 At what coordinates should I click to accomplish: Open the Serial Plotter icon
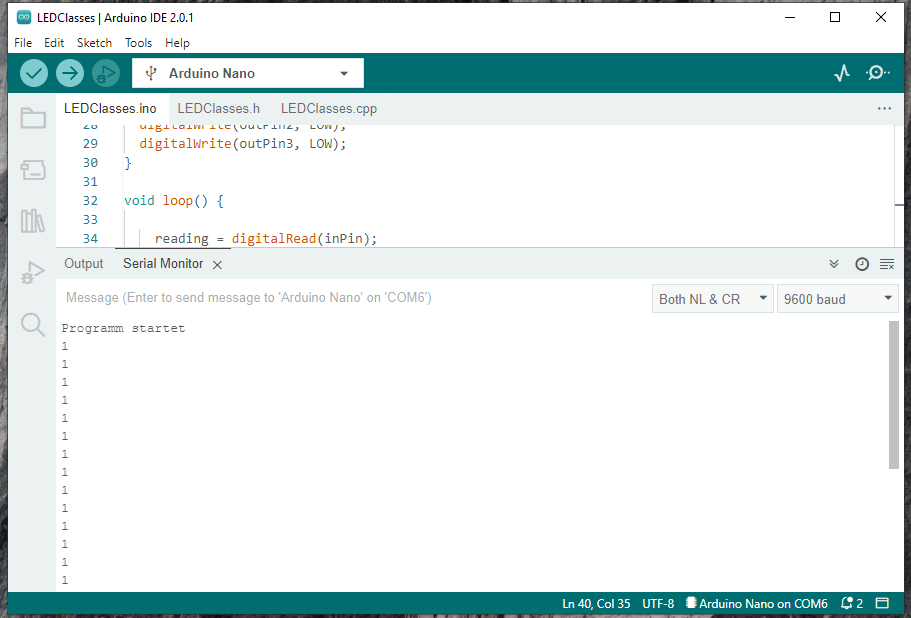click(842, 73)
